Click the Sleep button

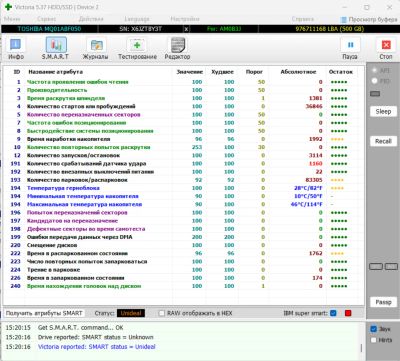click(x=383, y=111)
